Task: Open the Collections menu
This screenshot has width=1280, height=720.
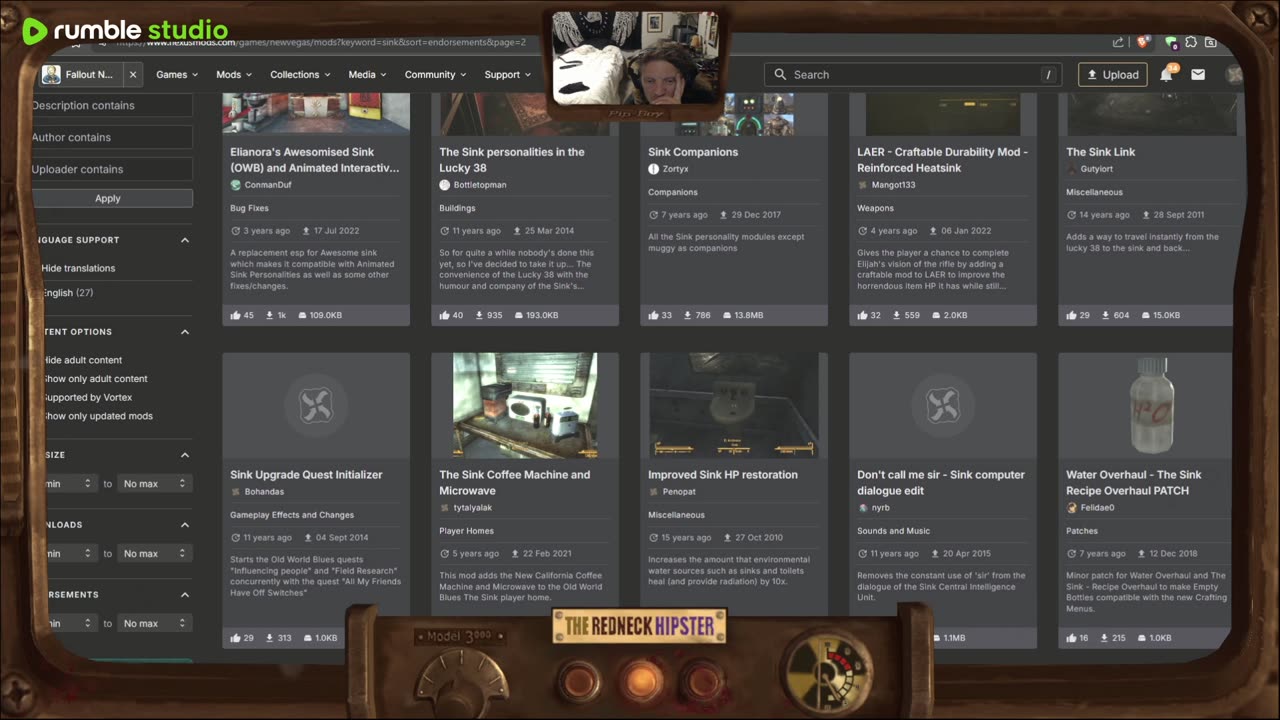Action: point(301,74)
